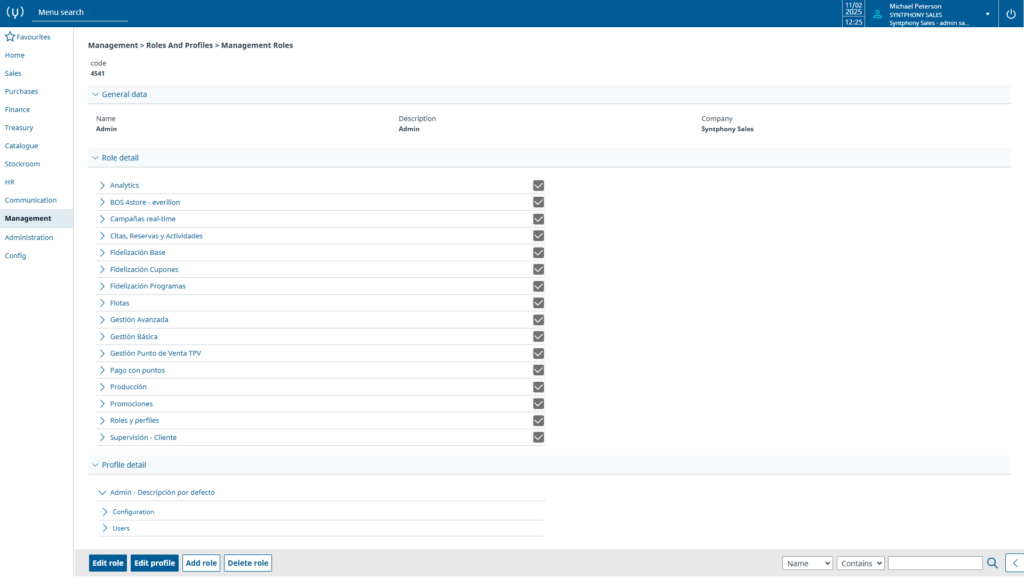Open the HR menu item
The image size is (1024, 578).
point(9,182)
